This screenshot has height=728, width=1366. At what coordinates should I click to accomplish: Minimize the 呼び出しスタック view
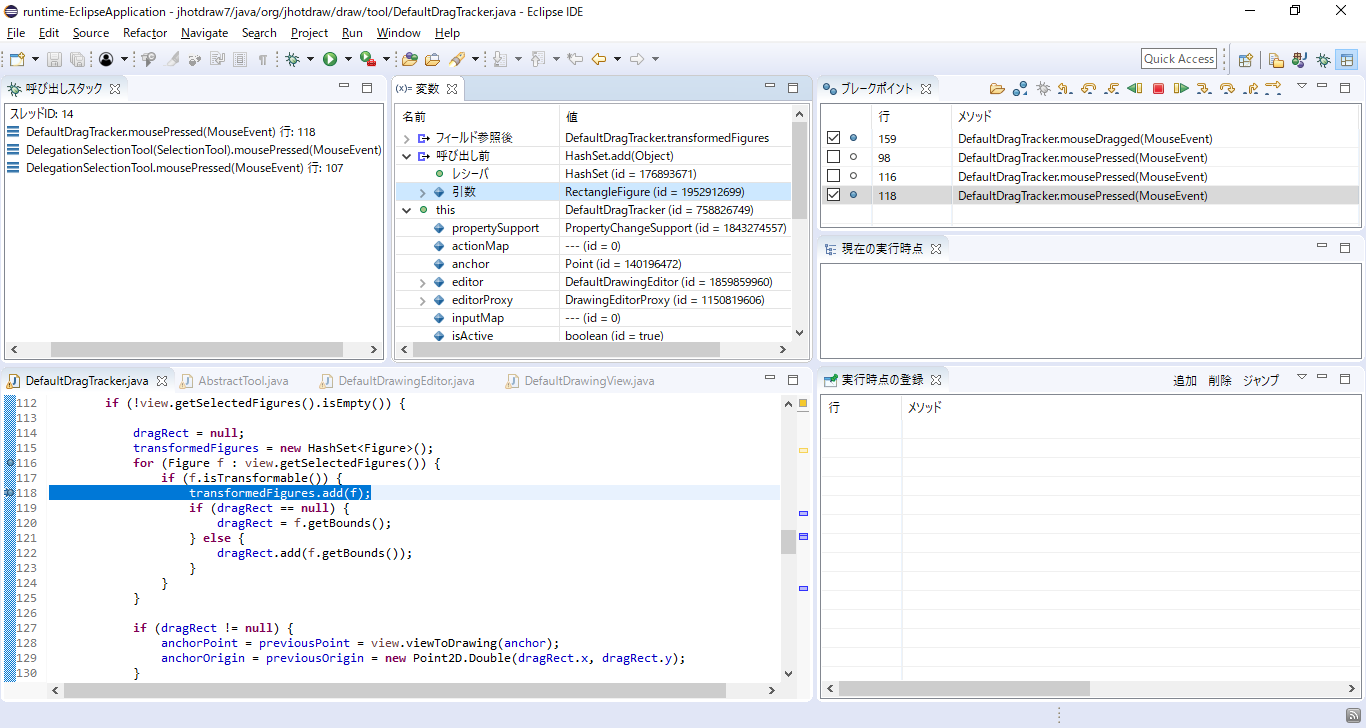click(x=344, y=88)
